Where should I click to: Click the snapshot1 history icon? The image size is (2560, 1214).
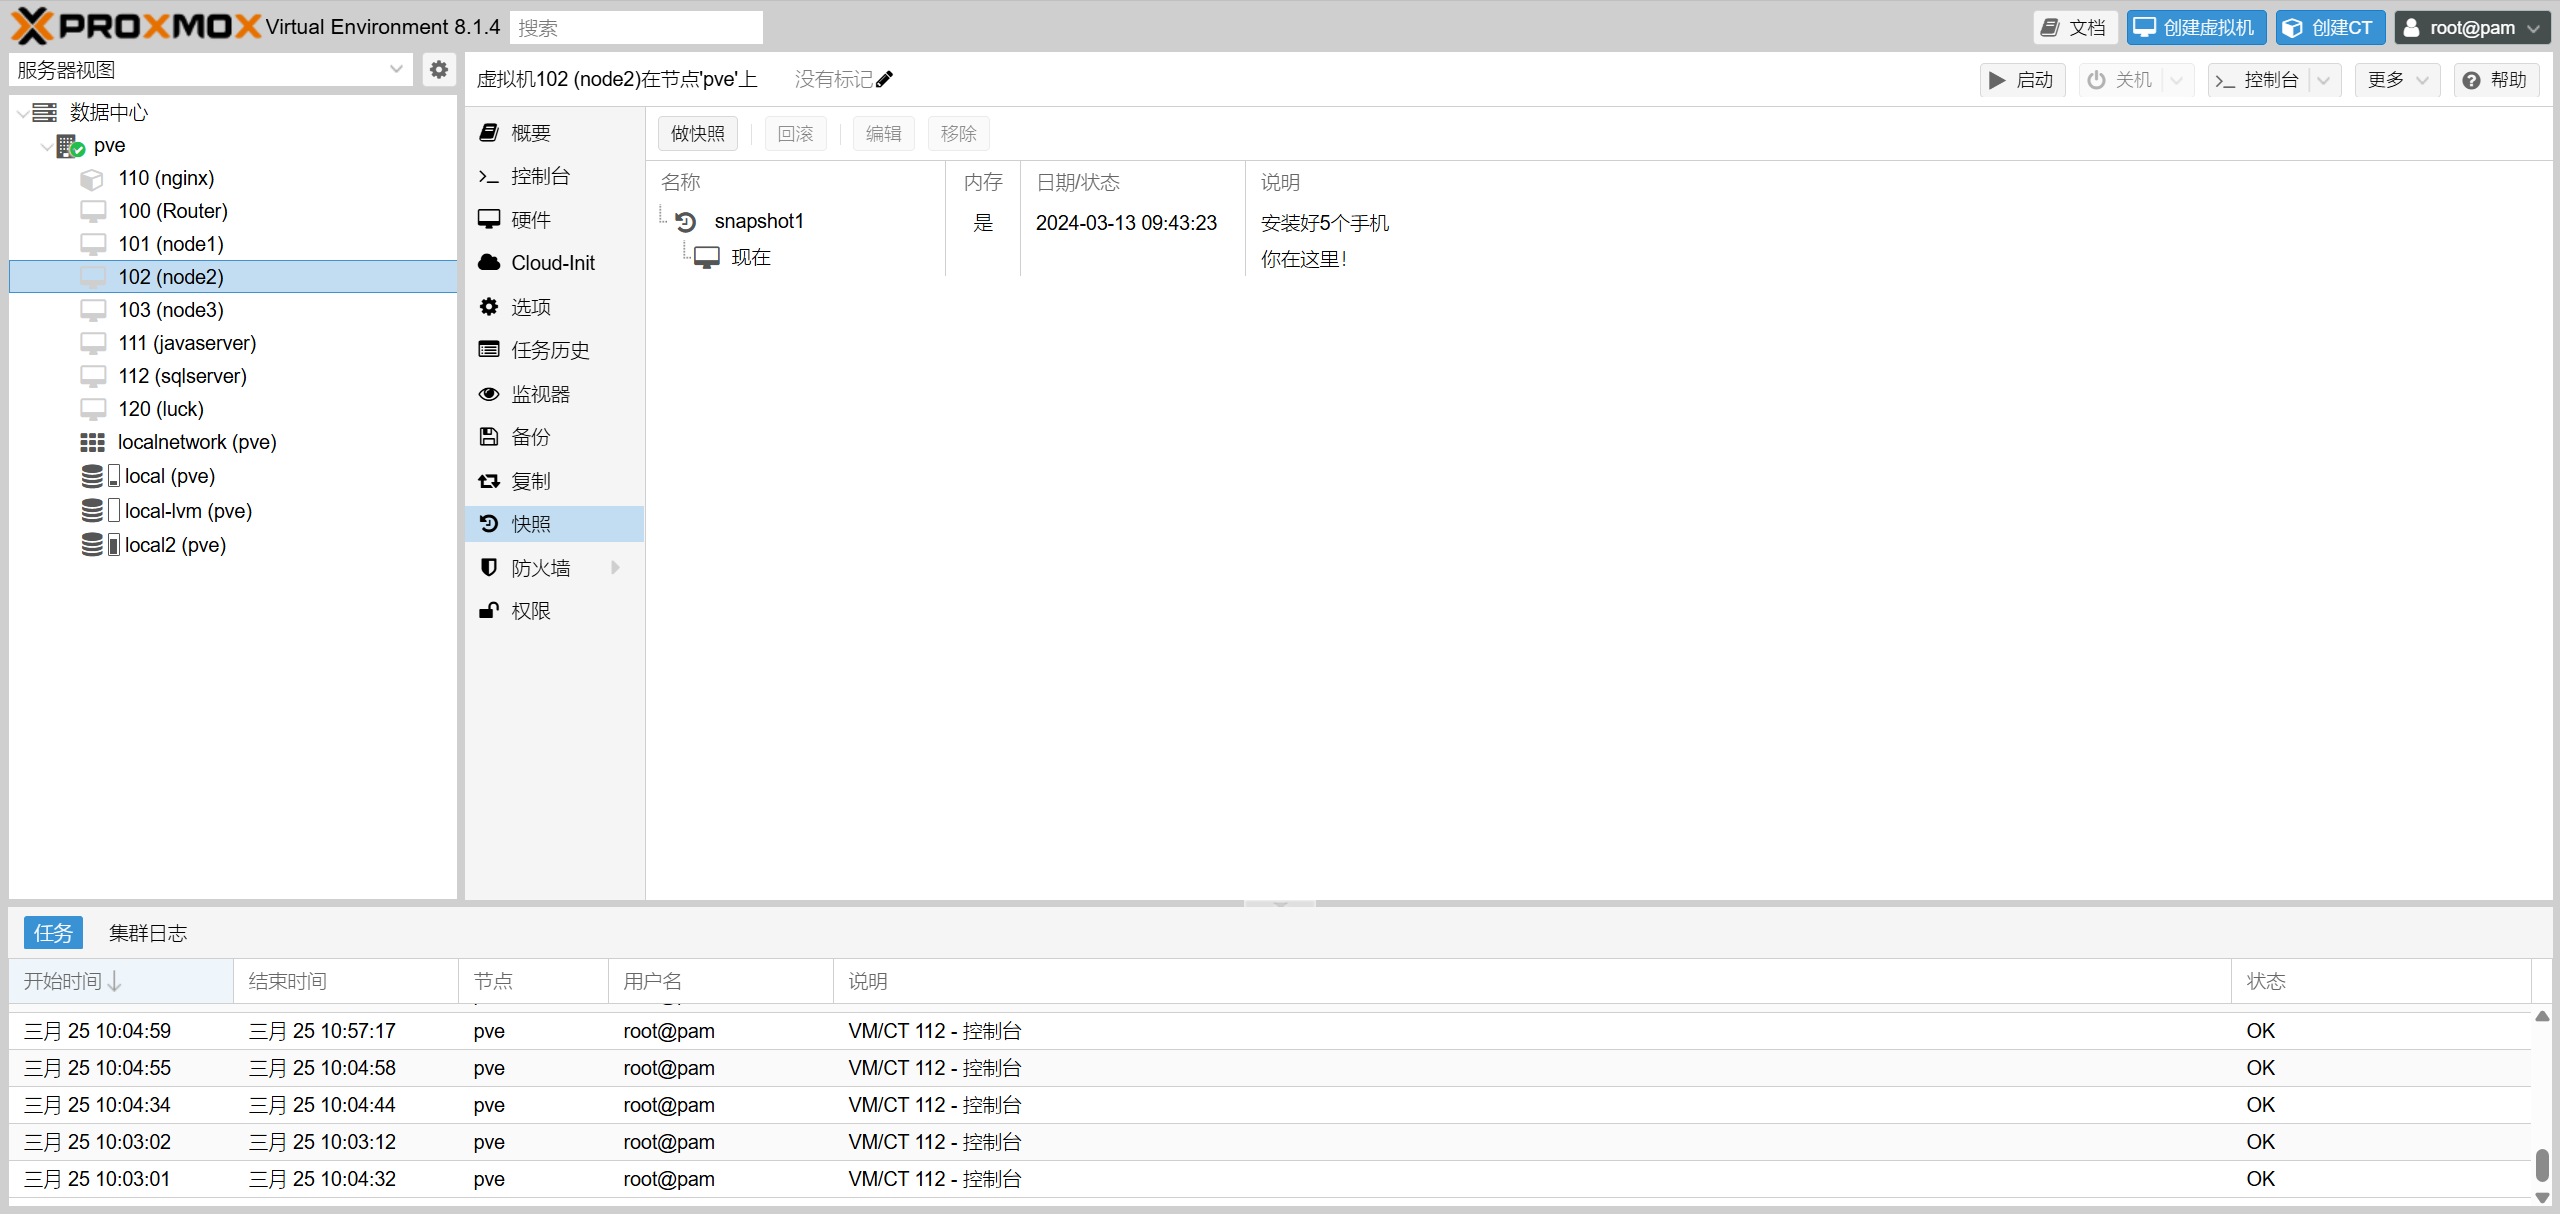click(x=686, y=221)
